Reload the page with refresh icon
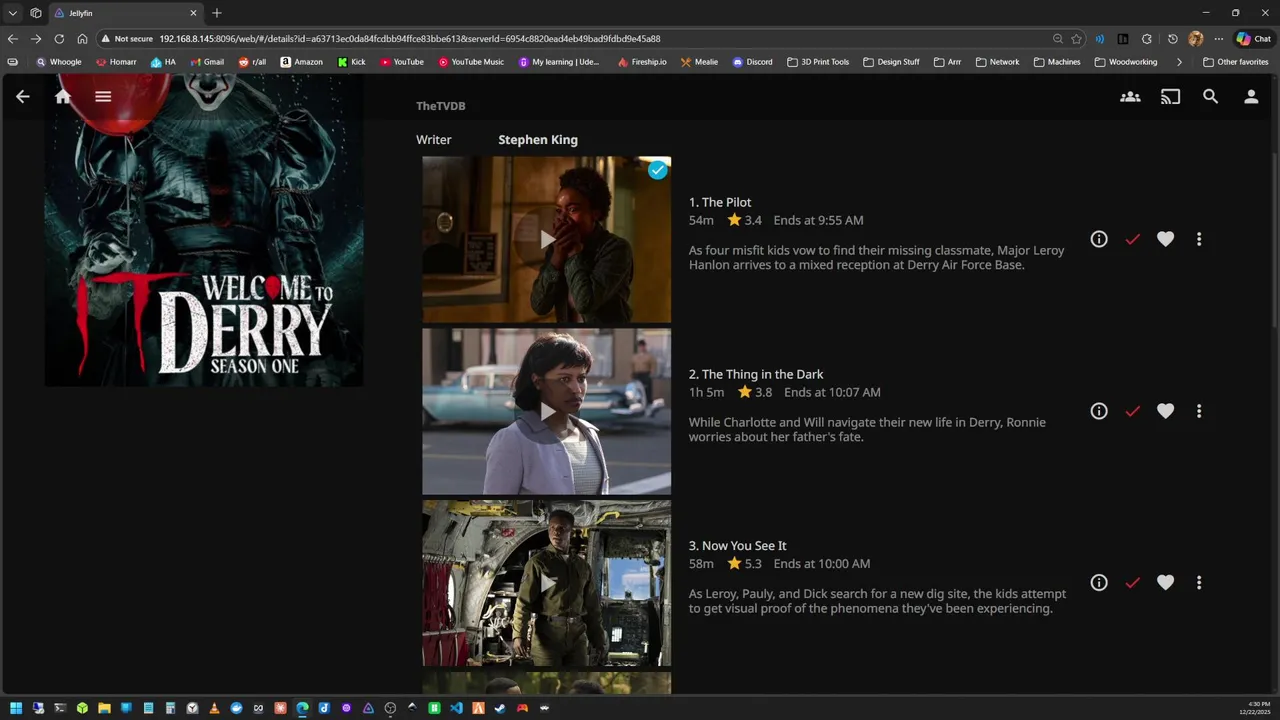1280x720 pixels. [59, 39]
